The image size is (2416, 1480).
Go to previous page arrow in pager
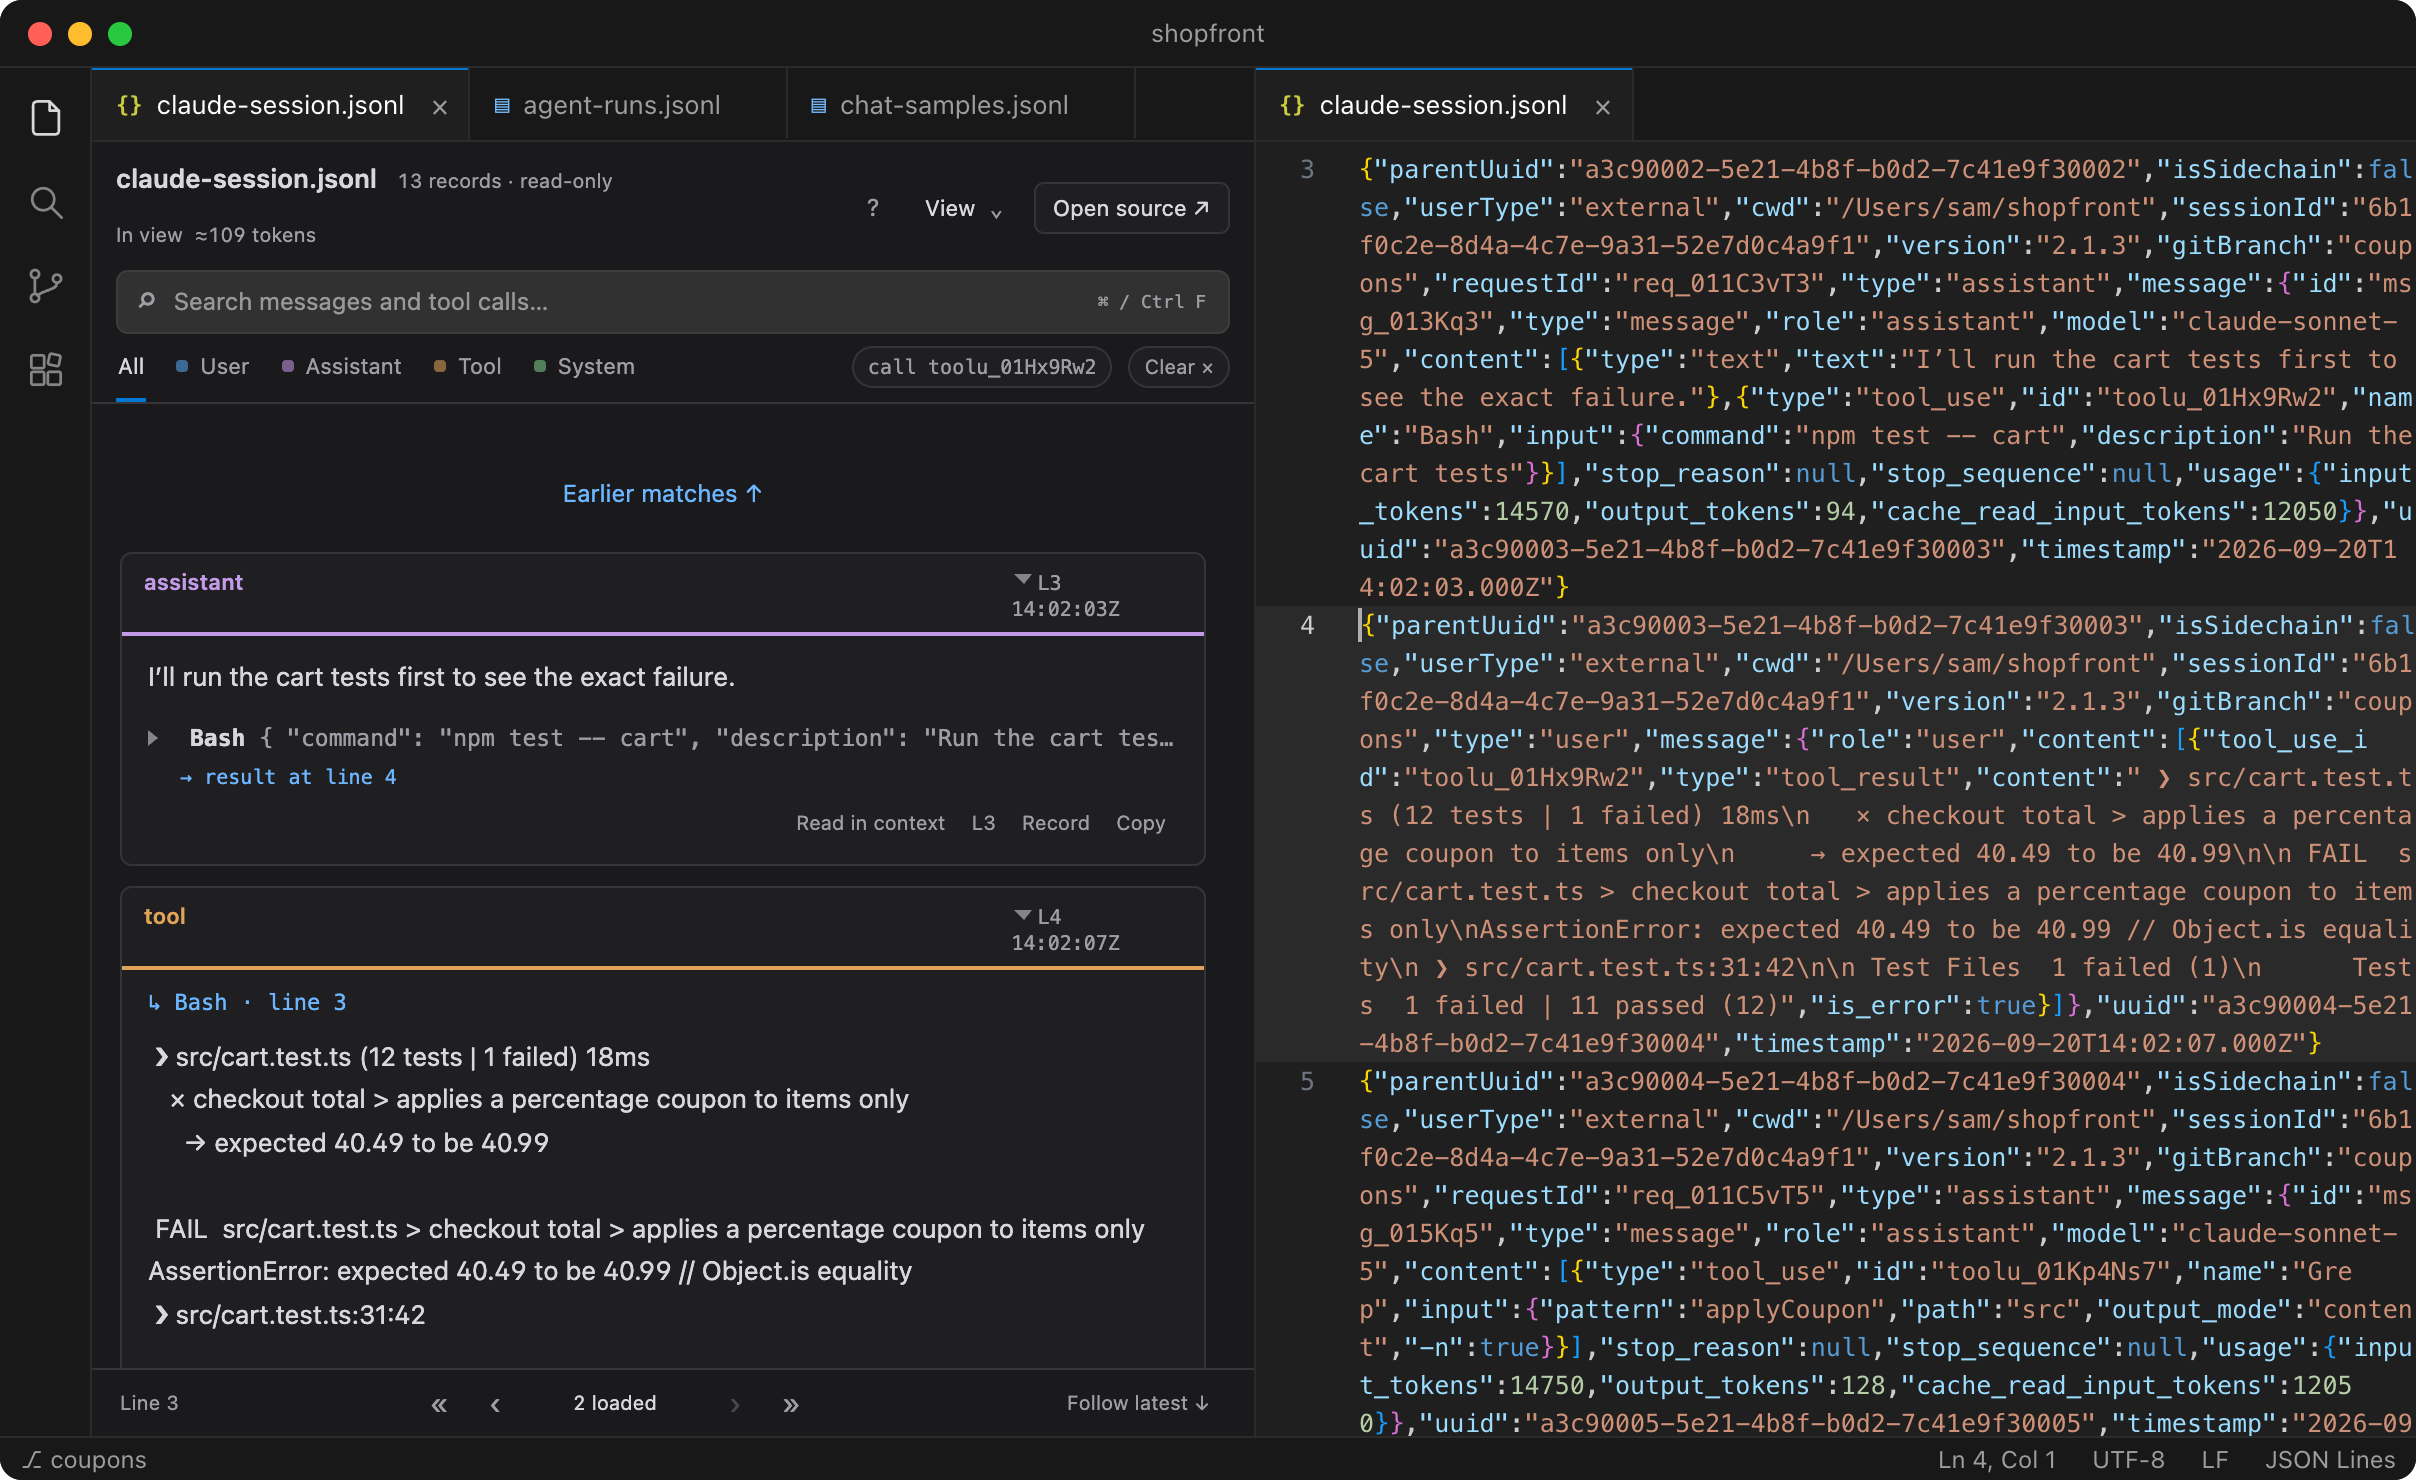(495, 1404)
